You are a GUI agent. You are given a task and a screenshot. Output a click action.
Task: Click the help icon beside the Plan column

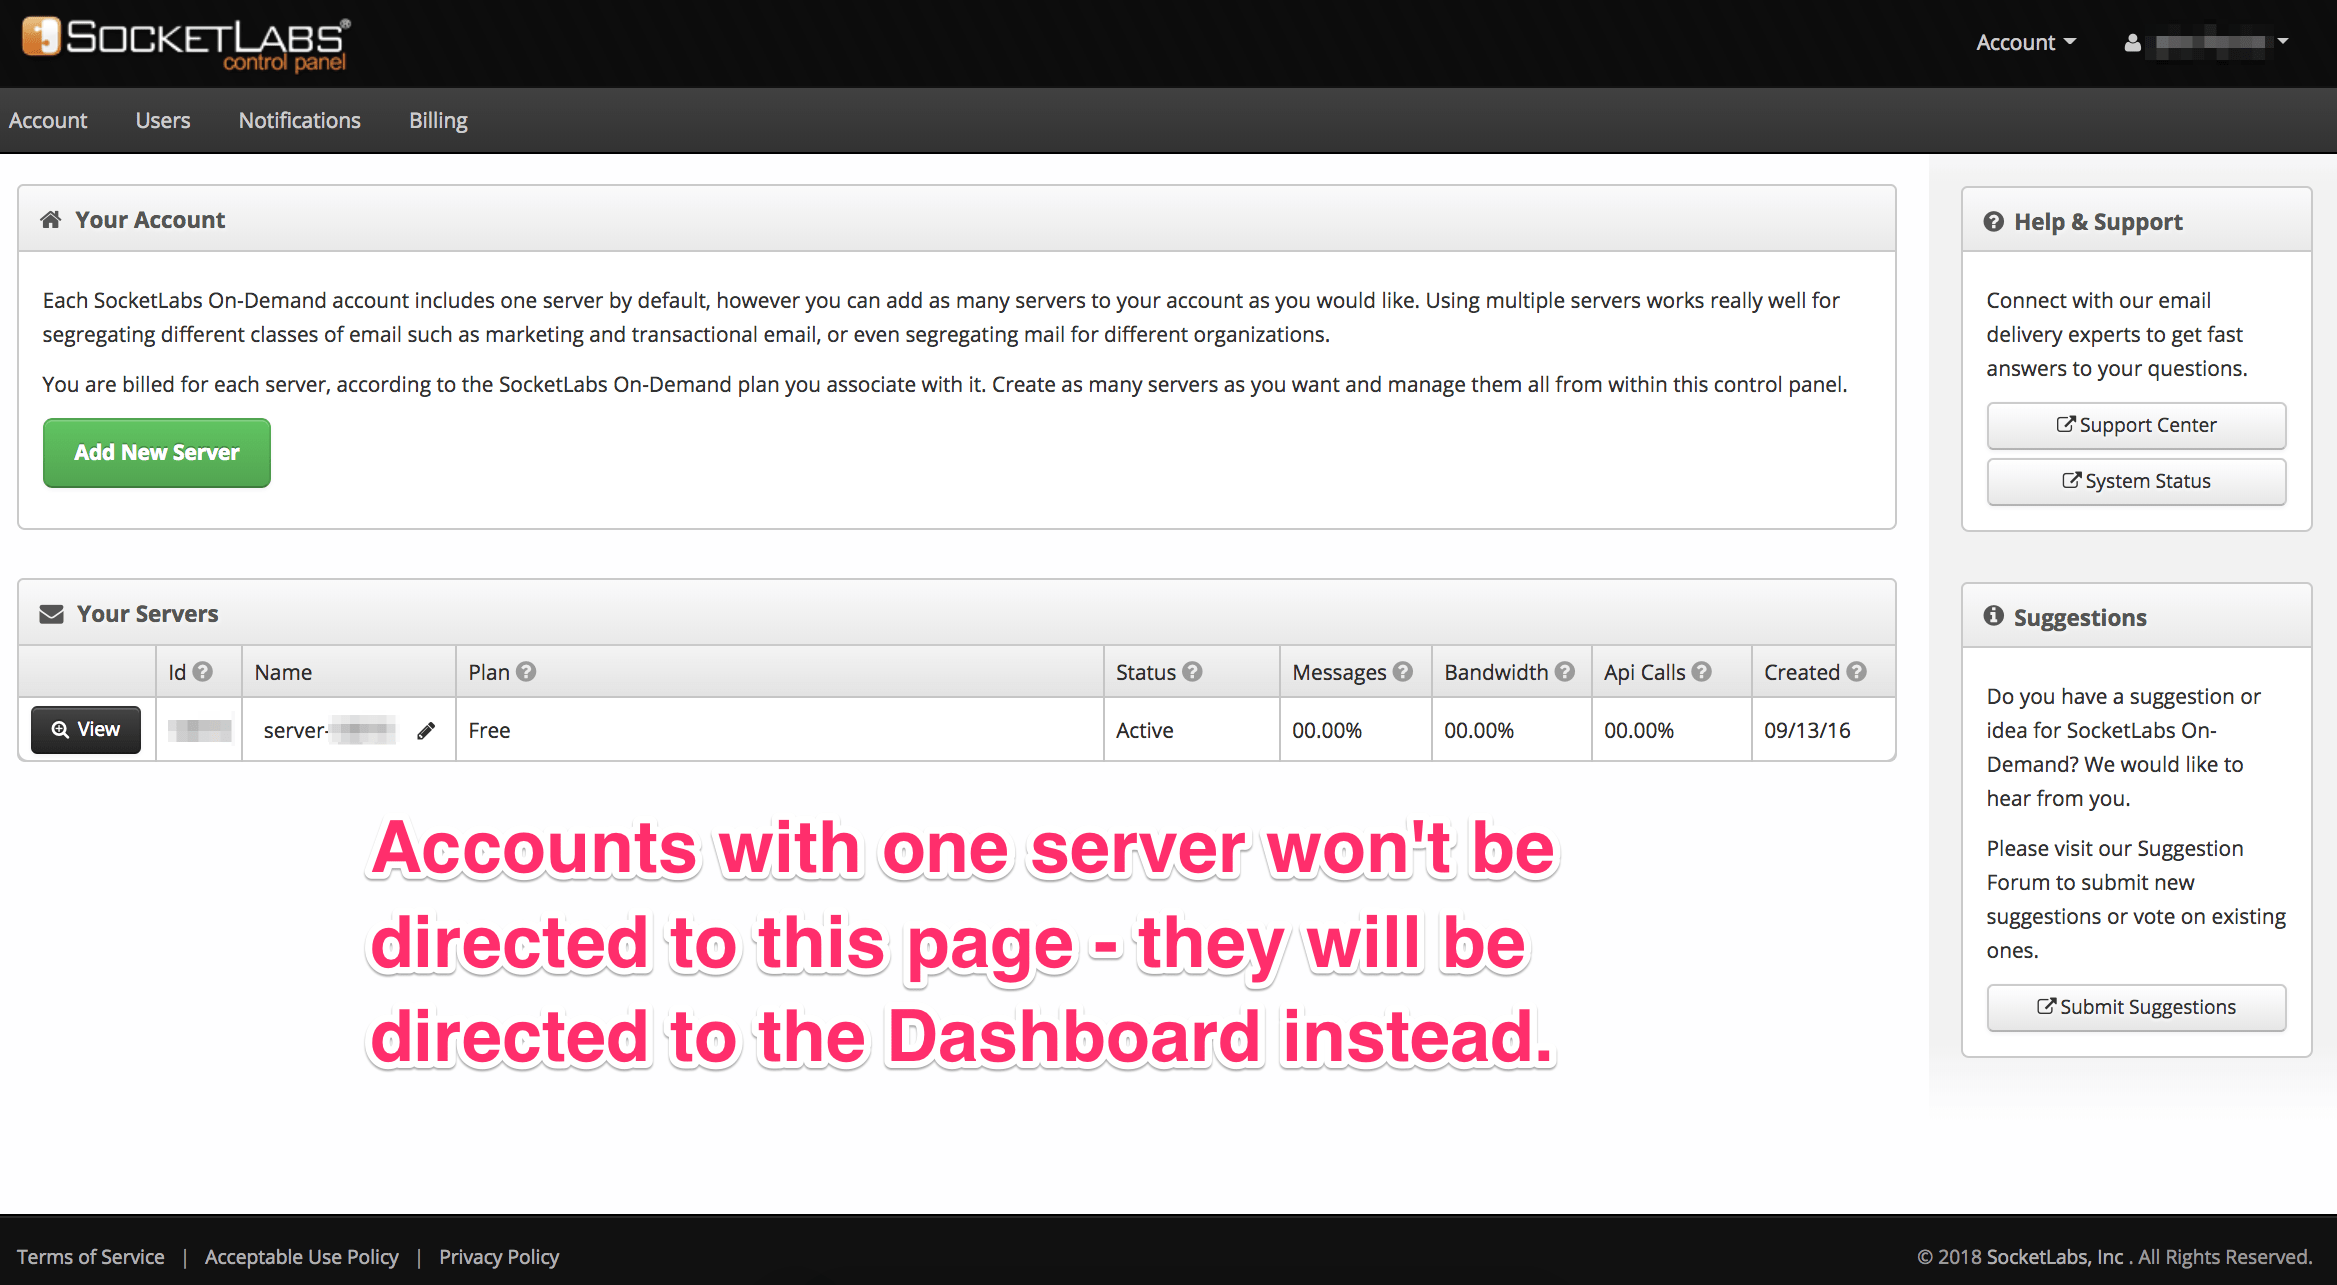[527, 672]
